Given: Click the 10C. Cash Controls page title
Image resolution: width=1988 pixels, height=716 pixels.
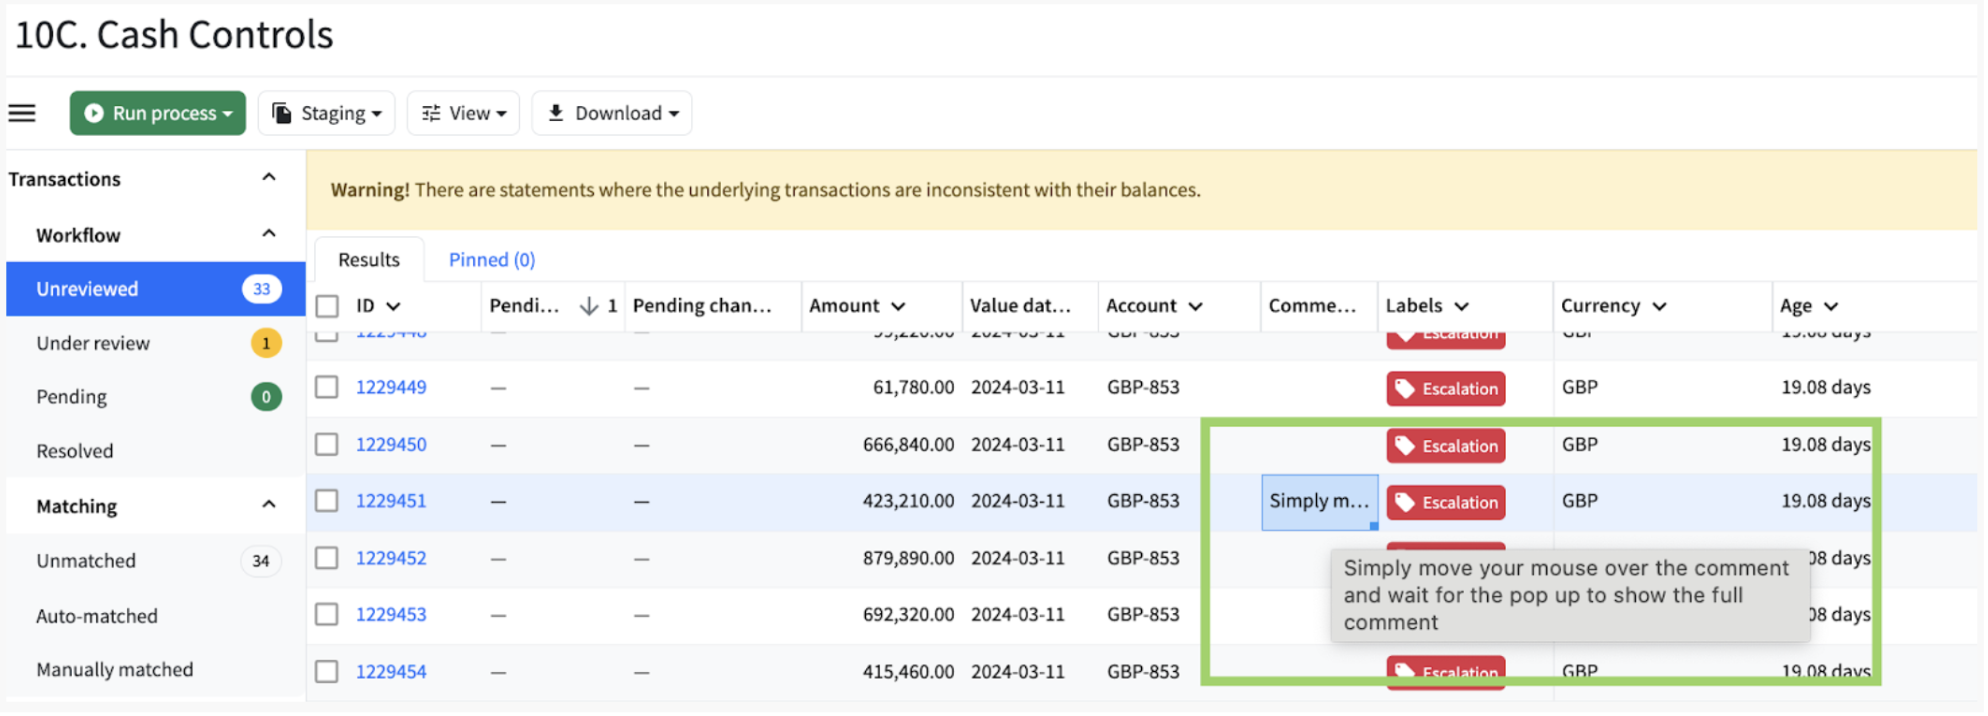Looking at the screenshot, I should [x=174, y=35].
